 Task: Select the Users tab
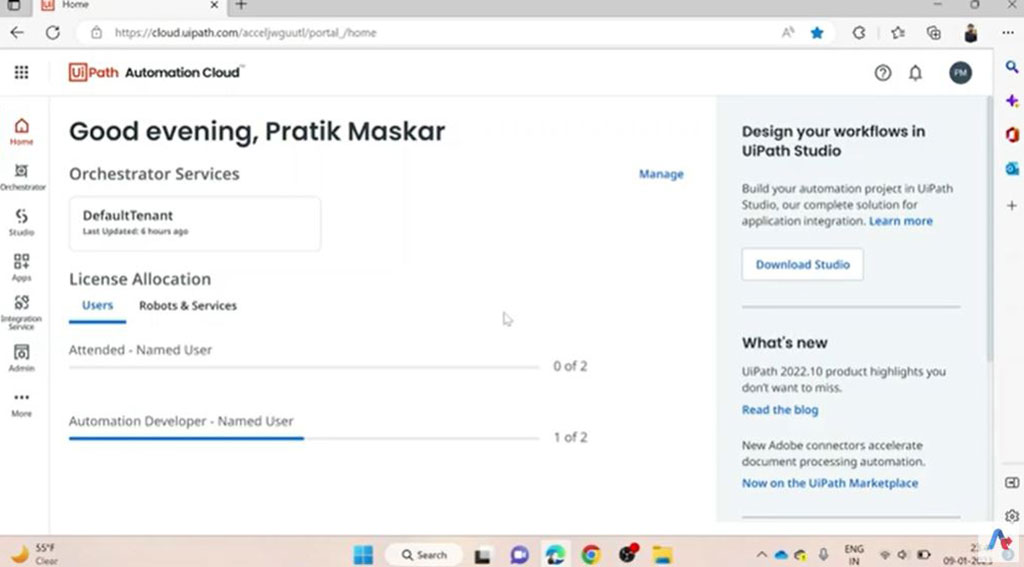pyautogui.click(x=97, y=306)
